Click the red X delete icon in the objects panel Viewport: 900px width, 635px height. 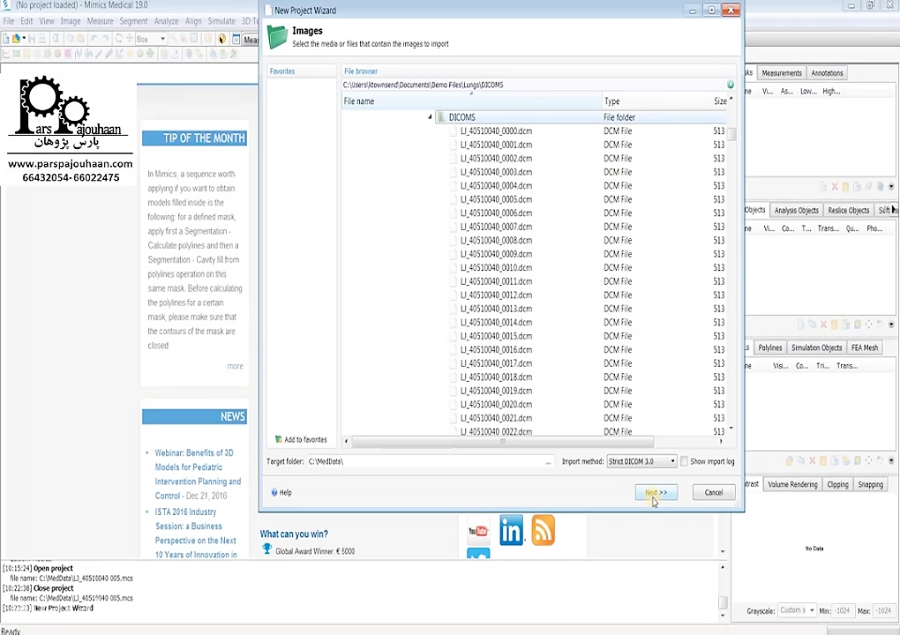[835, 186]
